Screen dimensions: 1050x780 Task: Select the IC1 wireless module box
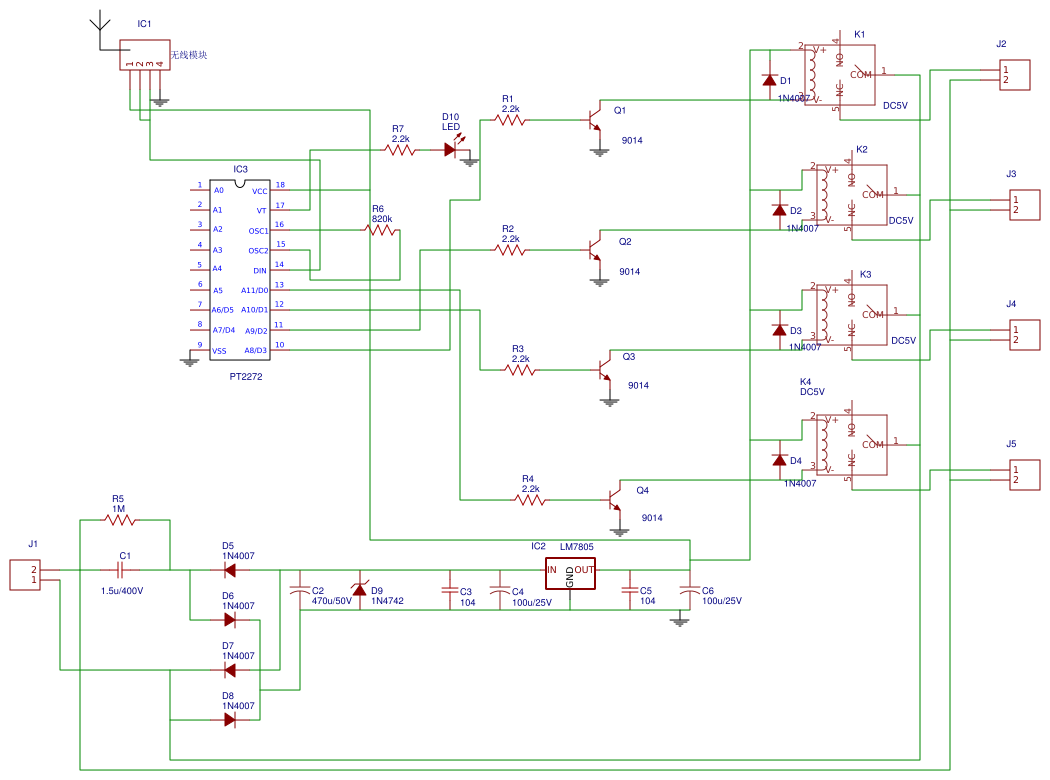click(x=145, y=55)
